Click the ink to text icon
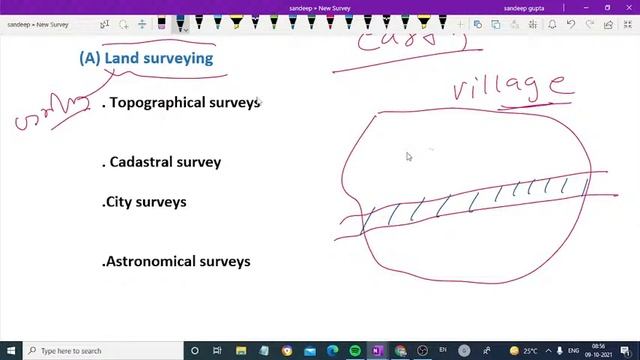640x360 pixels. (x=515, y=24)
